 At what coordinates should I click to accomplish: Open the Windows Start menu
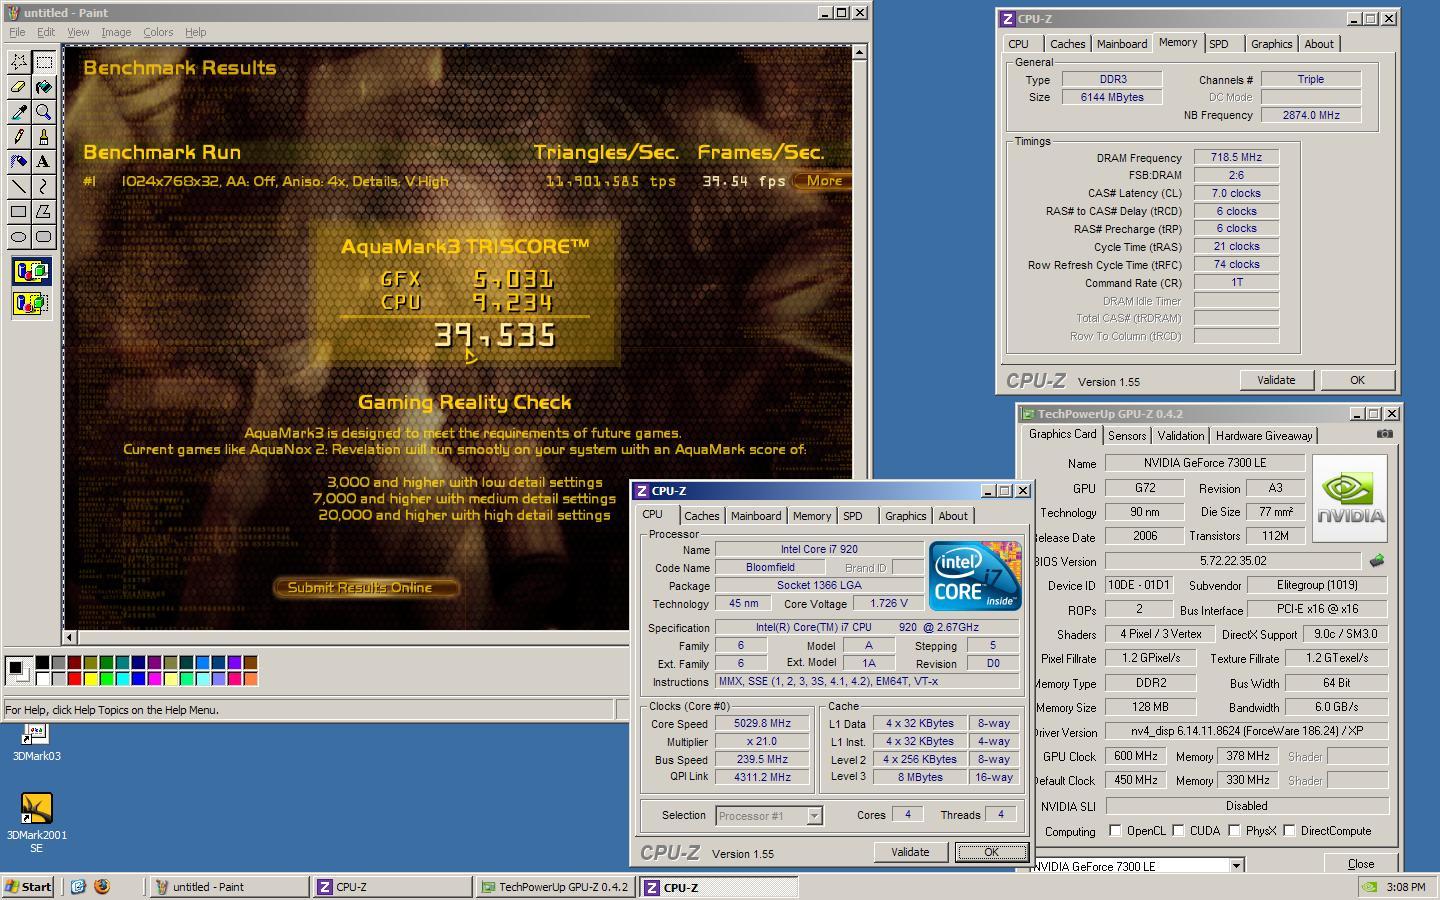(x=29, y=887)
